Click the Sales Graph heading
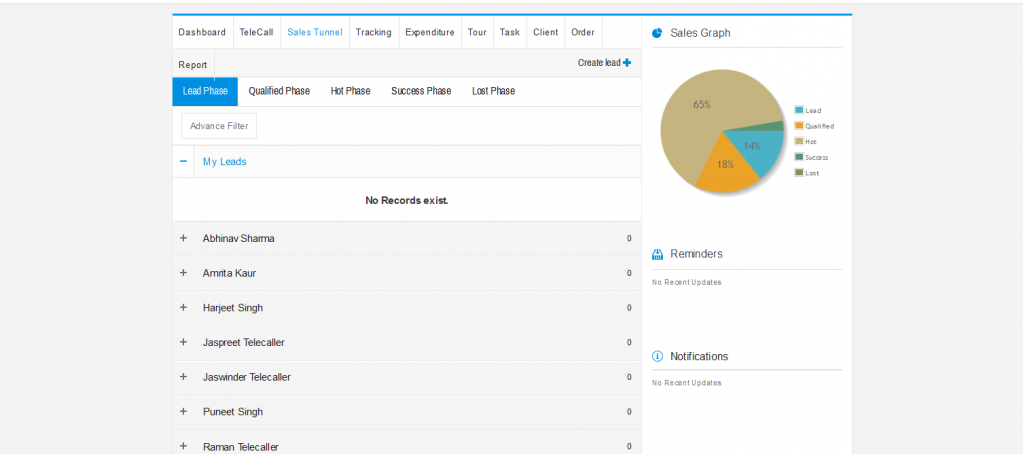 [x=701, y=33]
